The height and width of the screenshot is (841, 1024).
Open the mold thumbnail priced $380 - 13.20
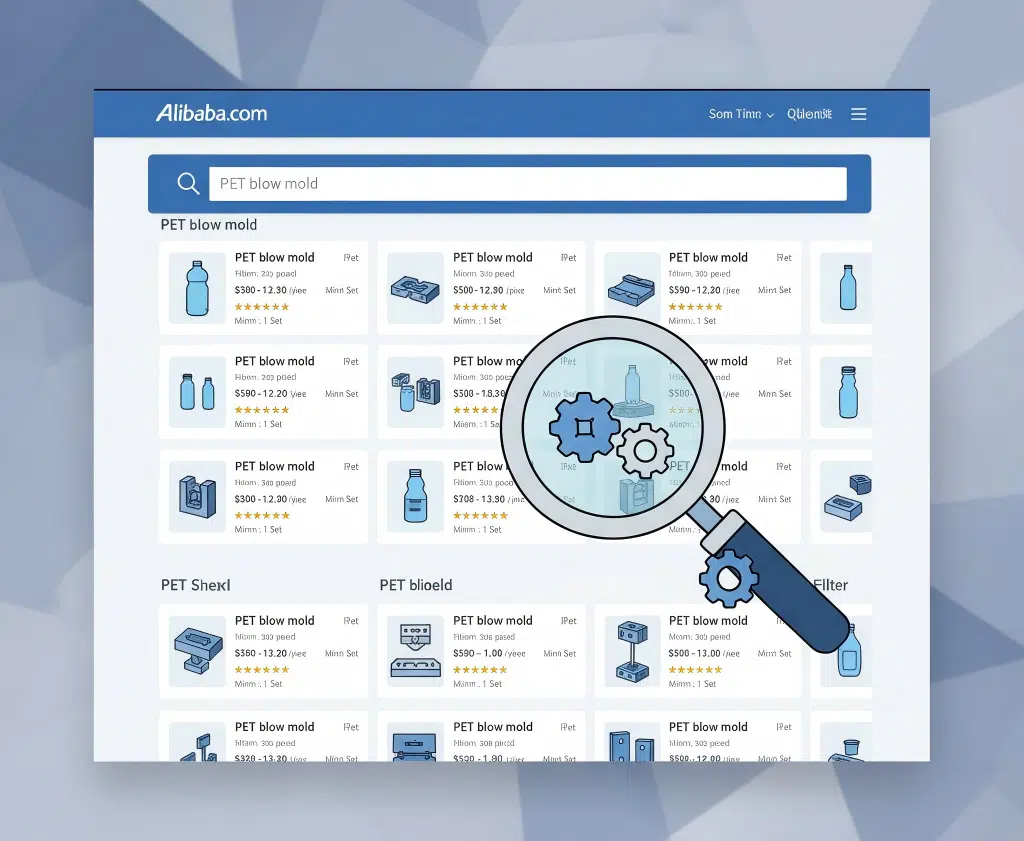click(x=197, y=650)
